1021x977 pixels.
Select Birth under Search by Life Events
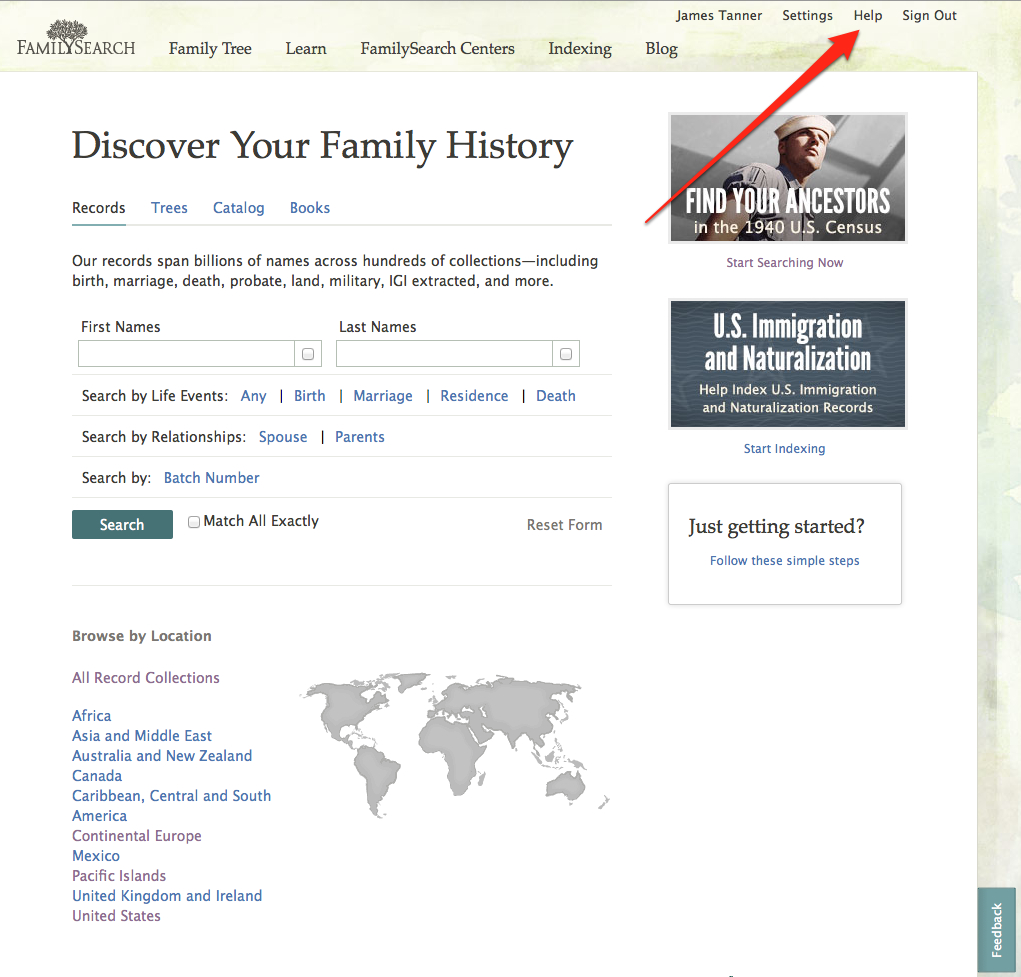309,395
